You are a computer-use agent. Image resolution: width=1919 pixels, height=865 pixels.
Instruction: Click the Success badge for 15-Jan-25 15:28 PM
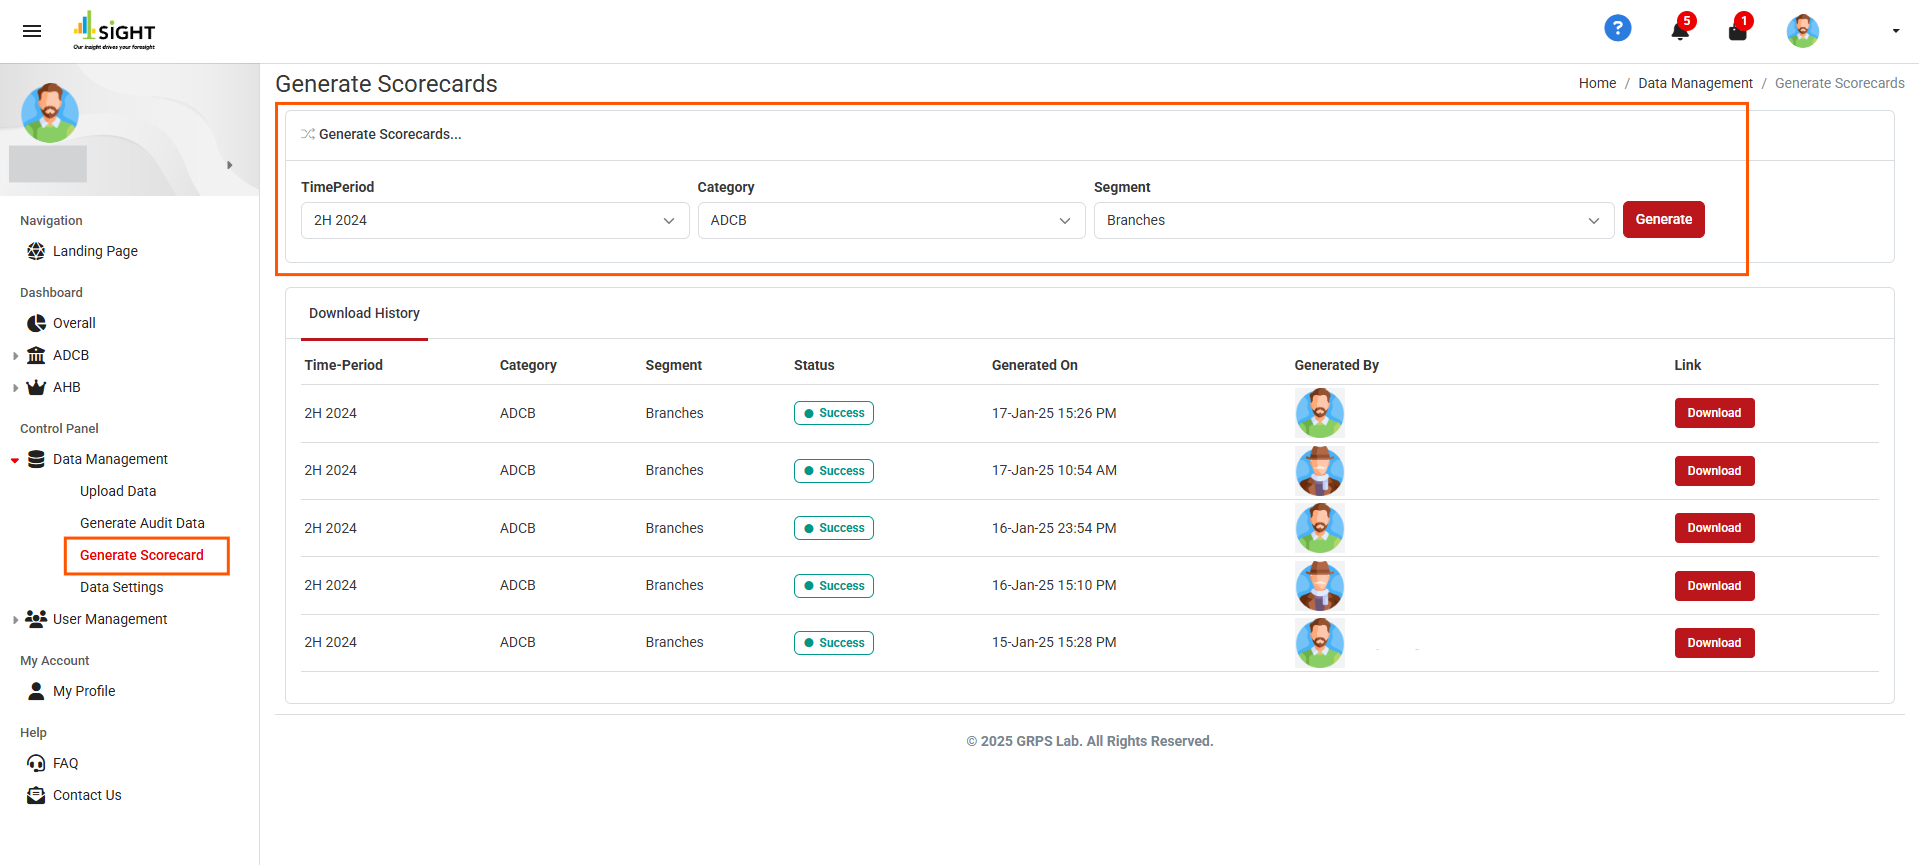click(834, 643)
